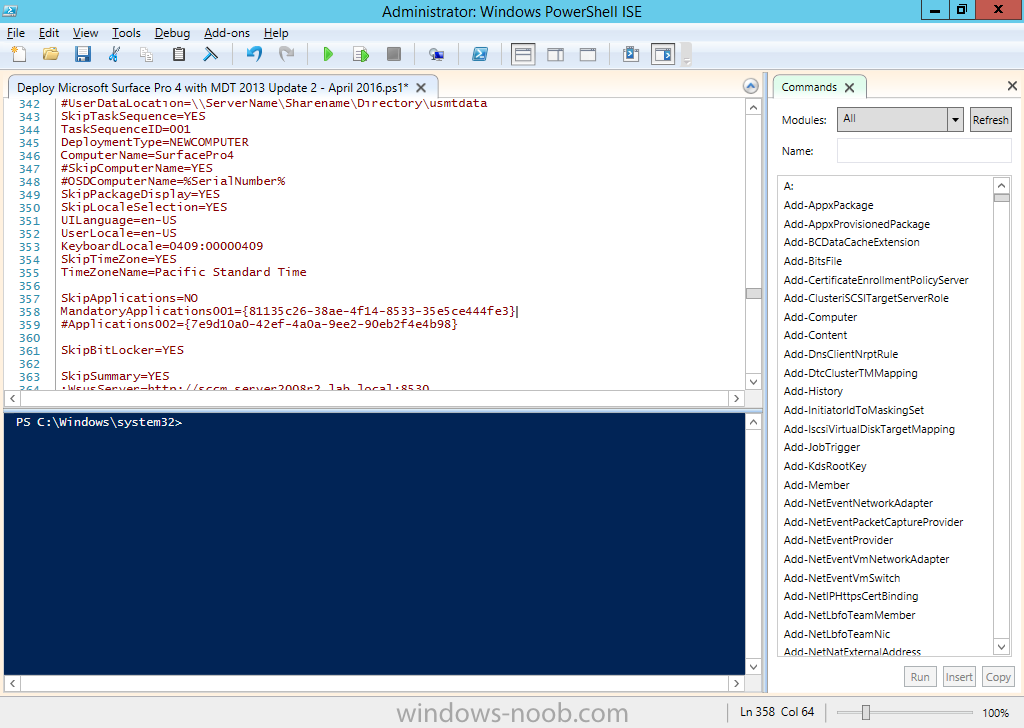Cut selection using scissors icon

click(x=114, y=54)
